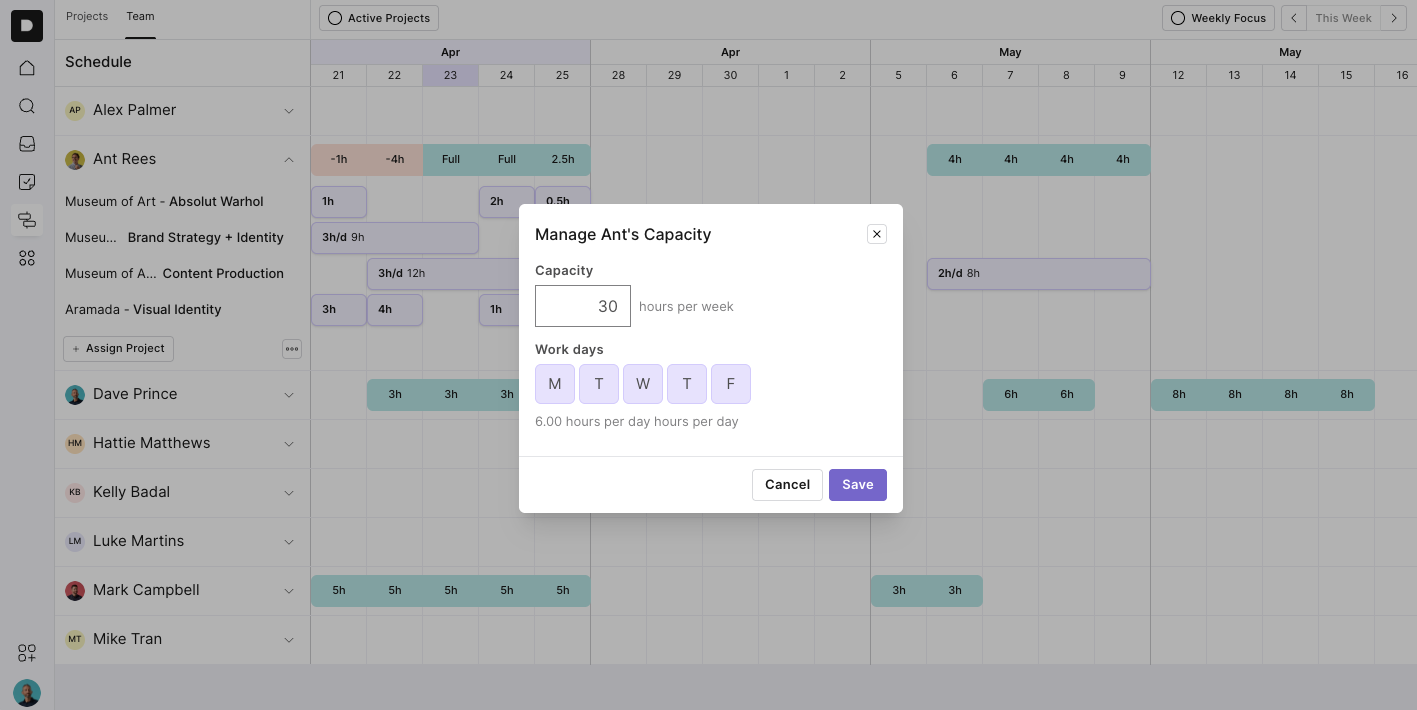Click the 3h/d 9h allocation block

click(395, 238)
